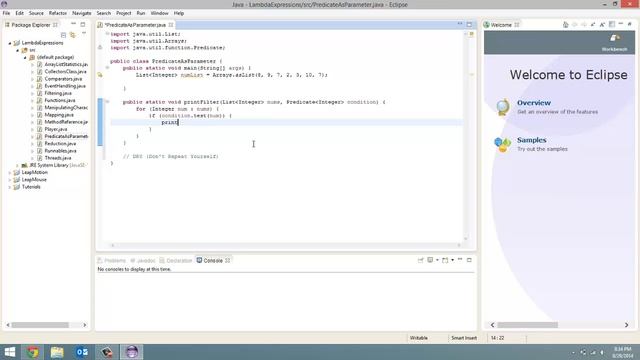
Task: Click right arrow of Welcome horizontal scrollbar
Action: pos(627,325)
